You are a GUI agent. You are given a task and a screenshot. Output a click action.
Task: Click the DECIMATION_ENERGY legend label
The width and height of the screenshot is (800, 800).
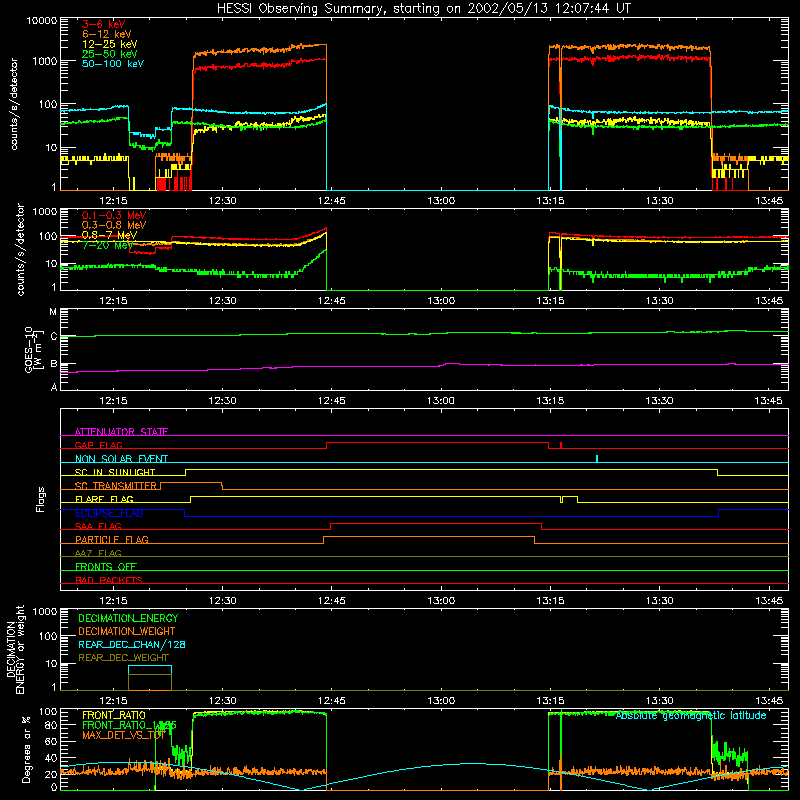point(128,618)
